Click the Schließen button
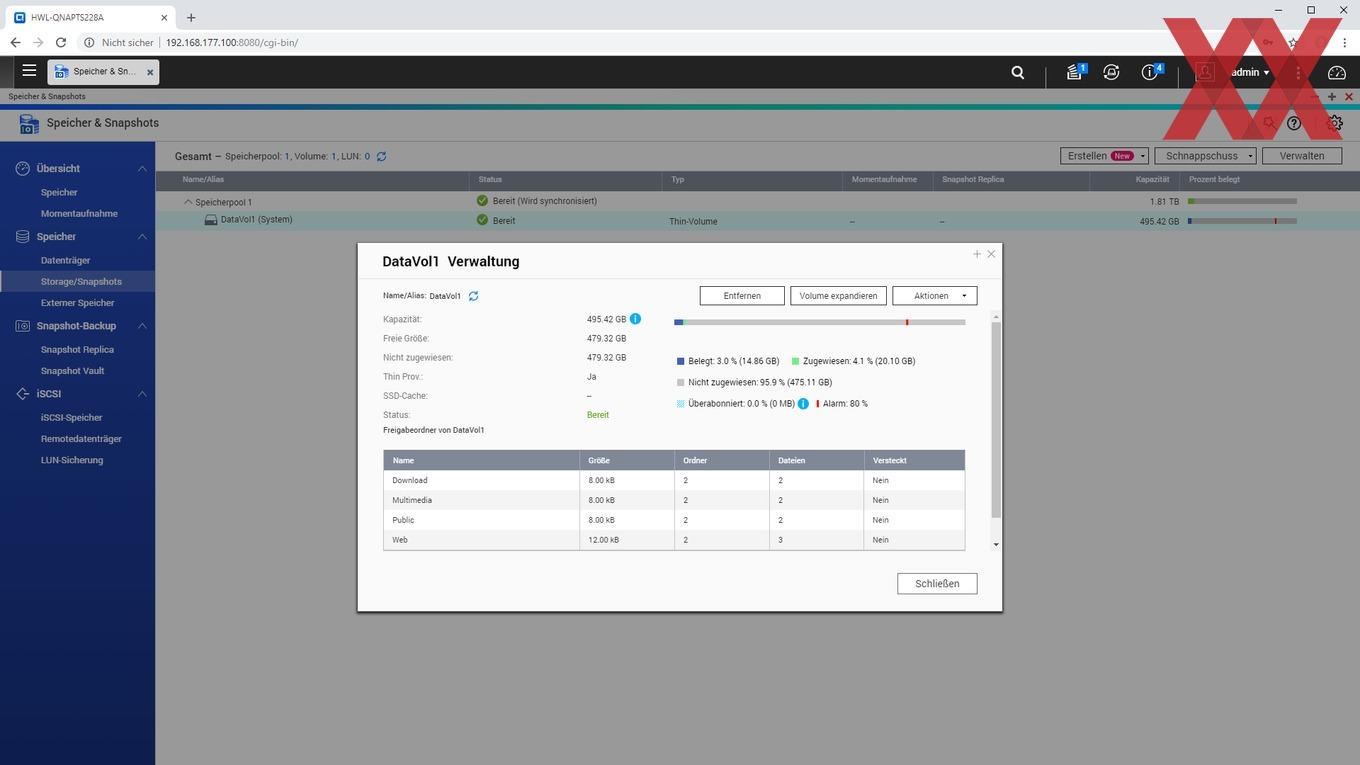The height and width of the screenshot is (765, 1360). (x=937, y=584)
